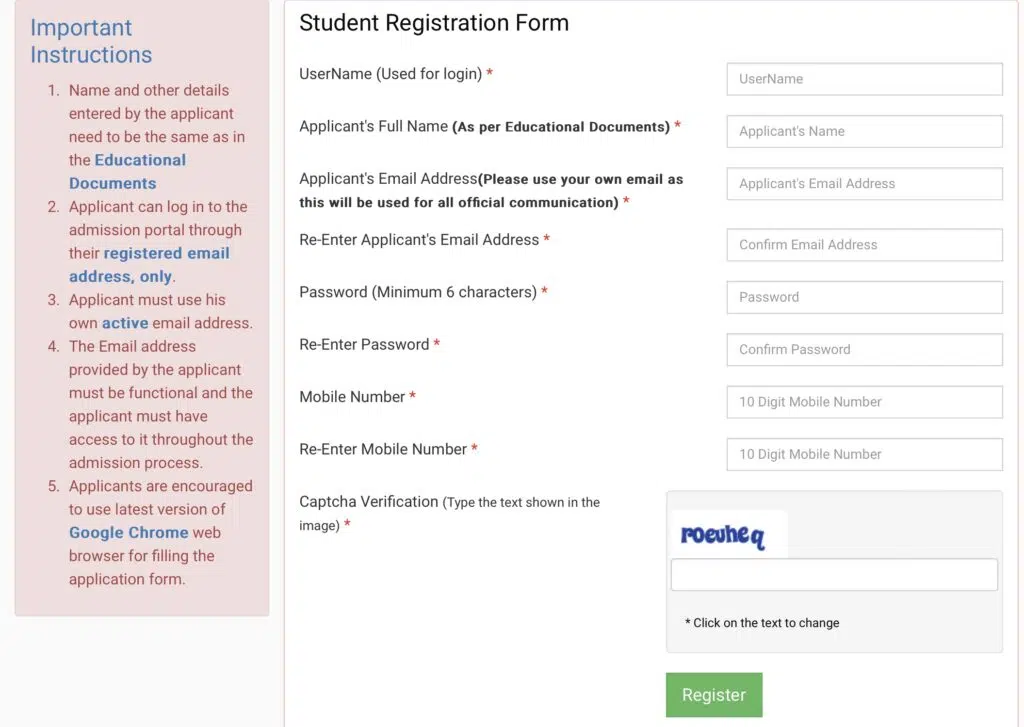Refresh the captcha by clicking its image
The height and width of the screenshot is (727, 1024).
click(724, 536)
